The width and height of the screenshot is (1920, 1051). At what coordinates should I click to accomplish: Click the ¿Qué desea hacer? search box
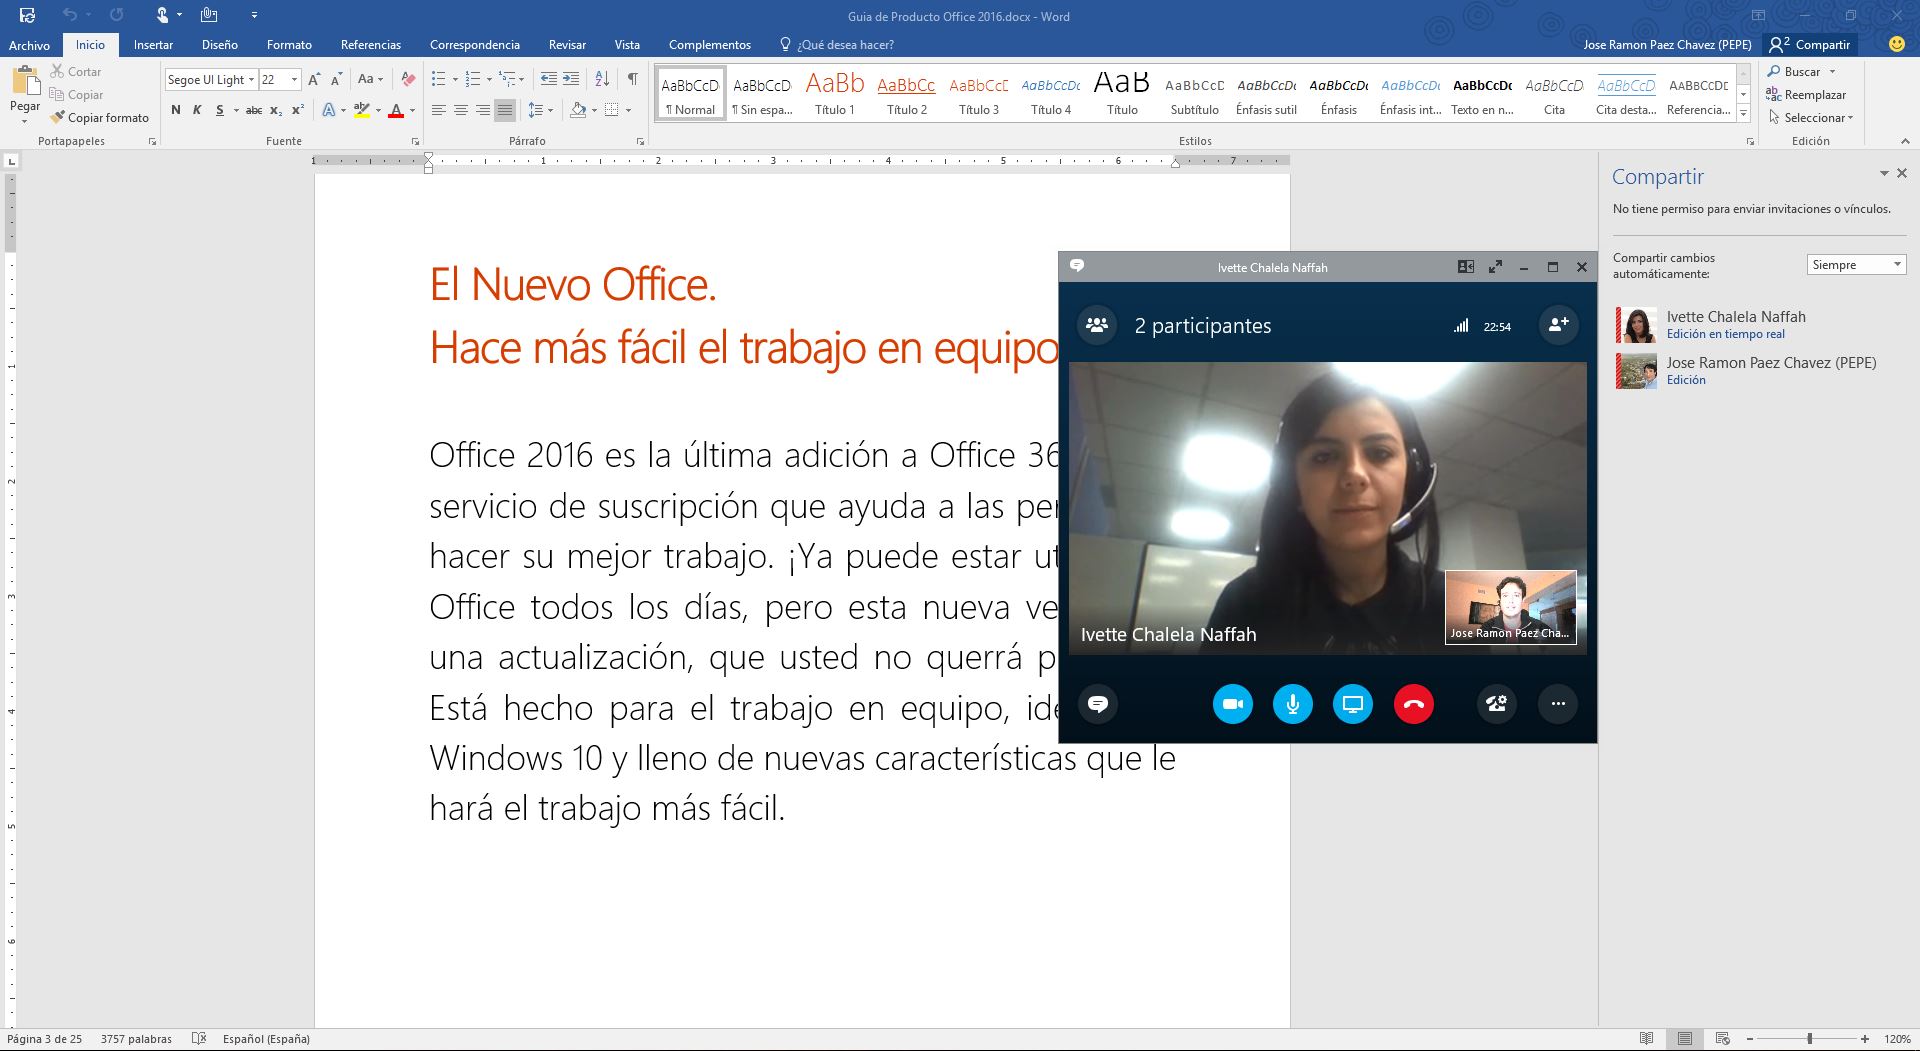click(x=837, y=45)
